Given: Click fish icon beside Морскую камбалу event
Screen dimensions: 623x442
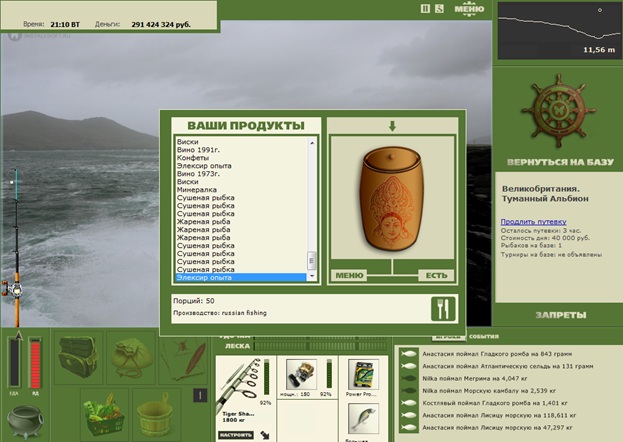Looking at the screenshot, I should tap(408, 391).
